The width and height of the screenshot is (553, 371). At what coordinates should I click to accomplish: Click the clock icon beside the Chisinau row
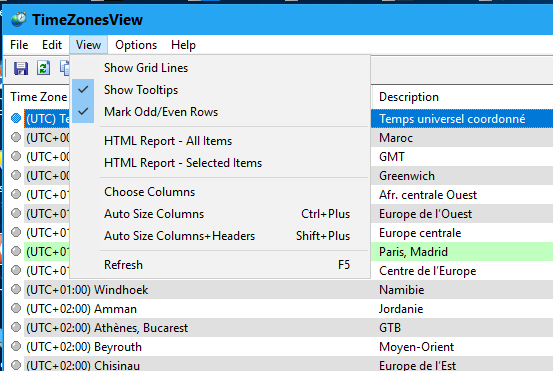tap(16, 365)
